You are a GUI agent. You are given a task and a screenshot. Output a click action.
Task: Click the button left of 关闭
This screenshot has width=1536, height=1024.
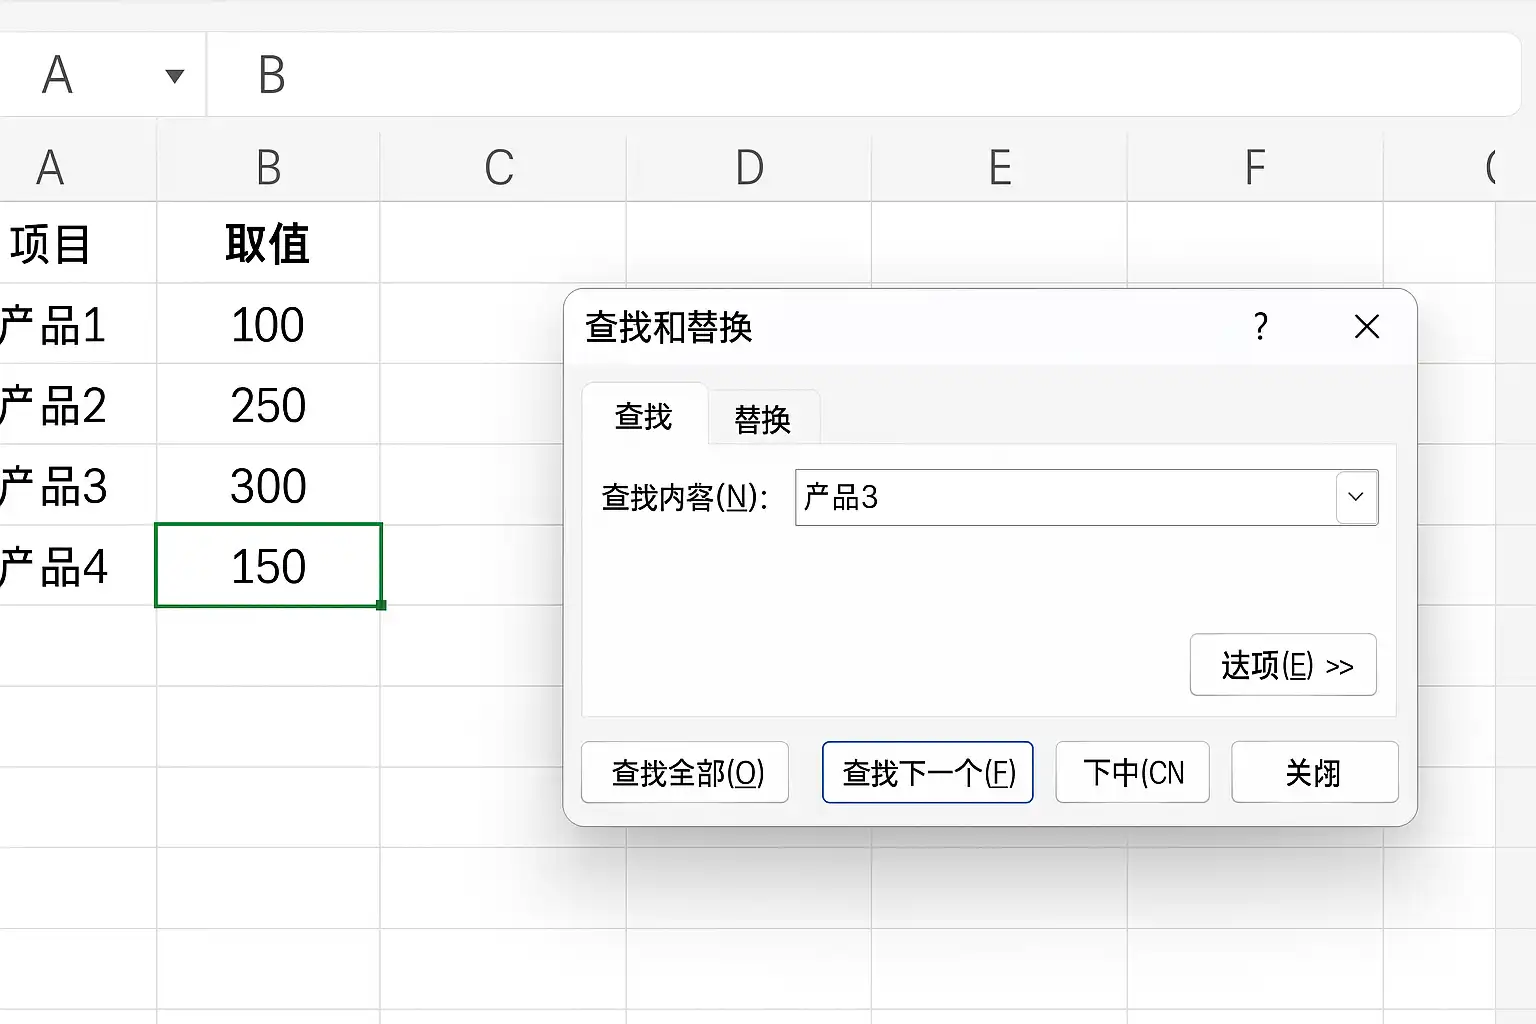point(1132,772)
